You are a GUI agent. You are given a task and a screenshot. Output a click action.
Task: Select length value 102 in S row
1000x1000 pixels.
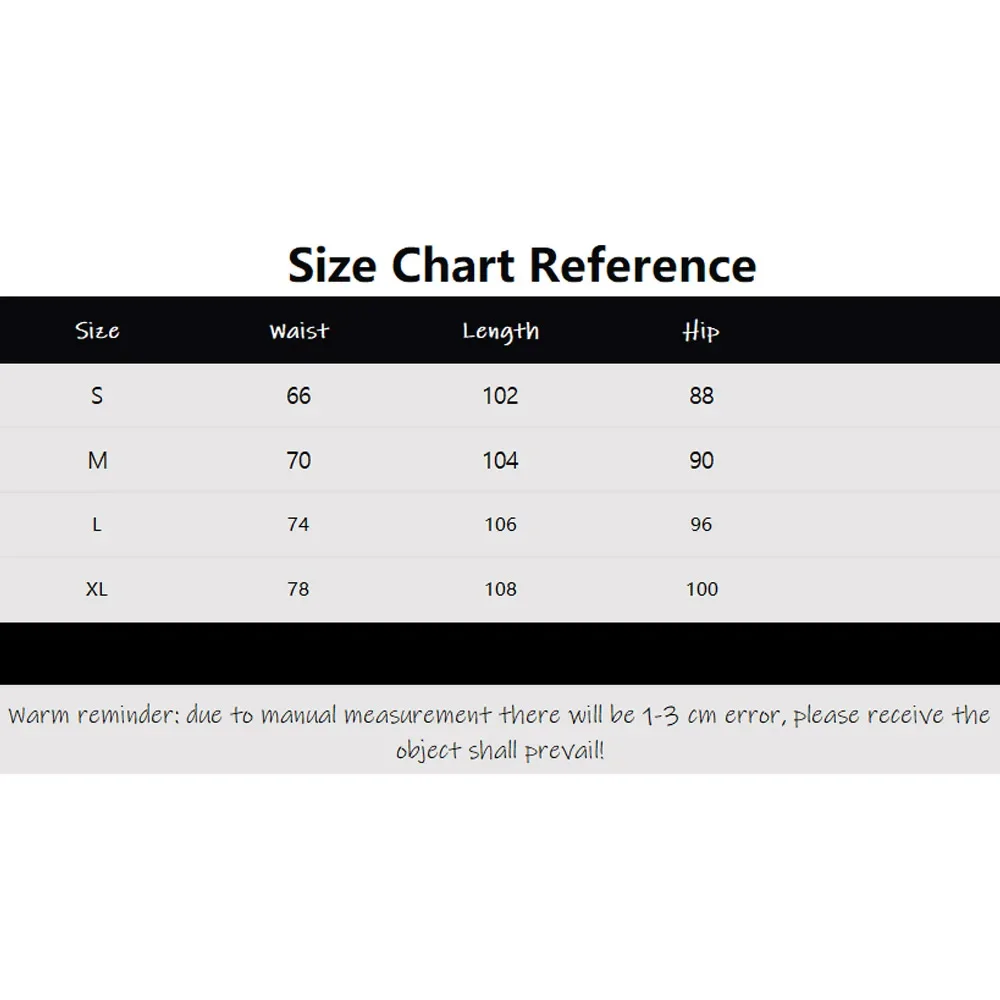[500, 396]
